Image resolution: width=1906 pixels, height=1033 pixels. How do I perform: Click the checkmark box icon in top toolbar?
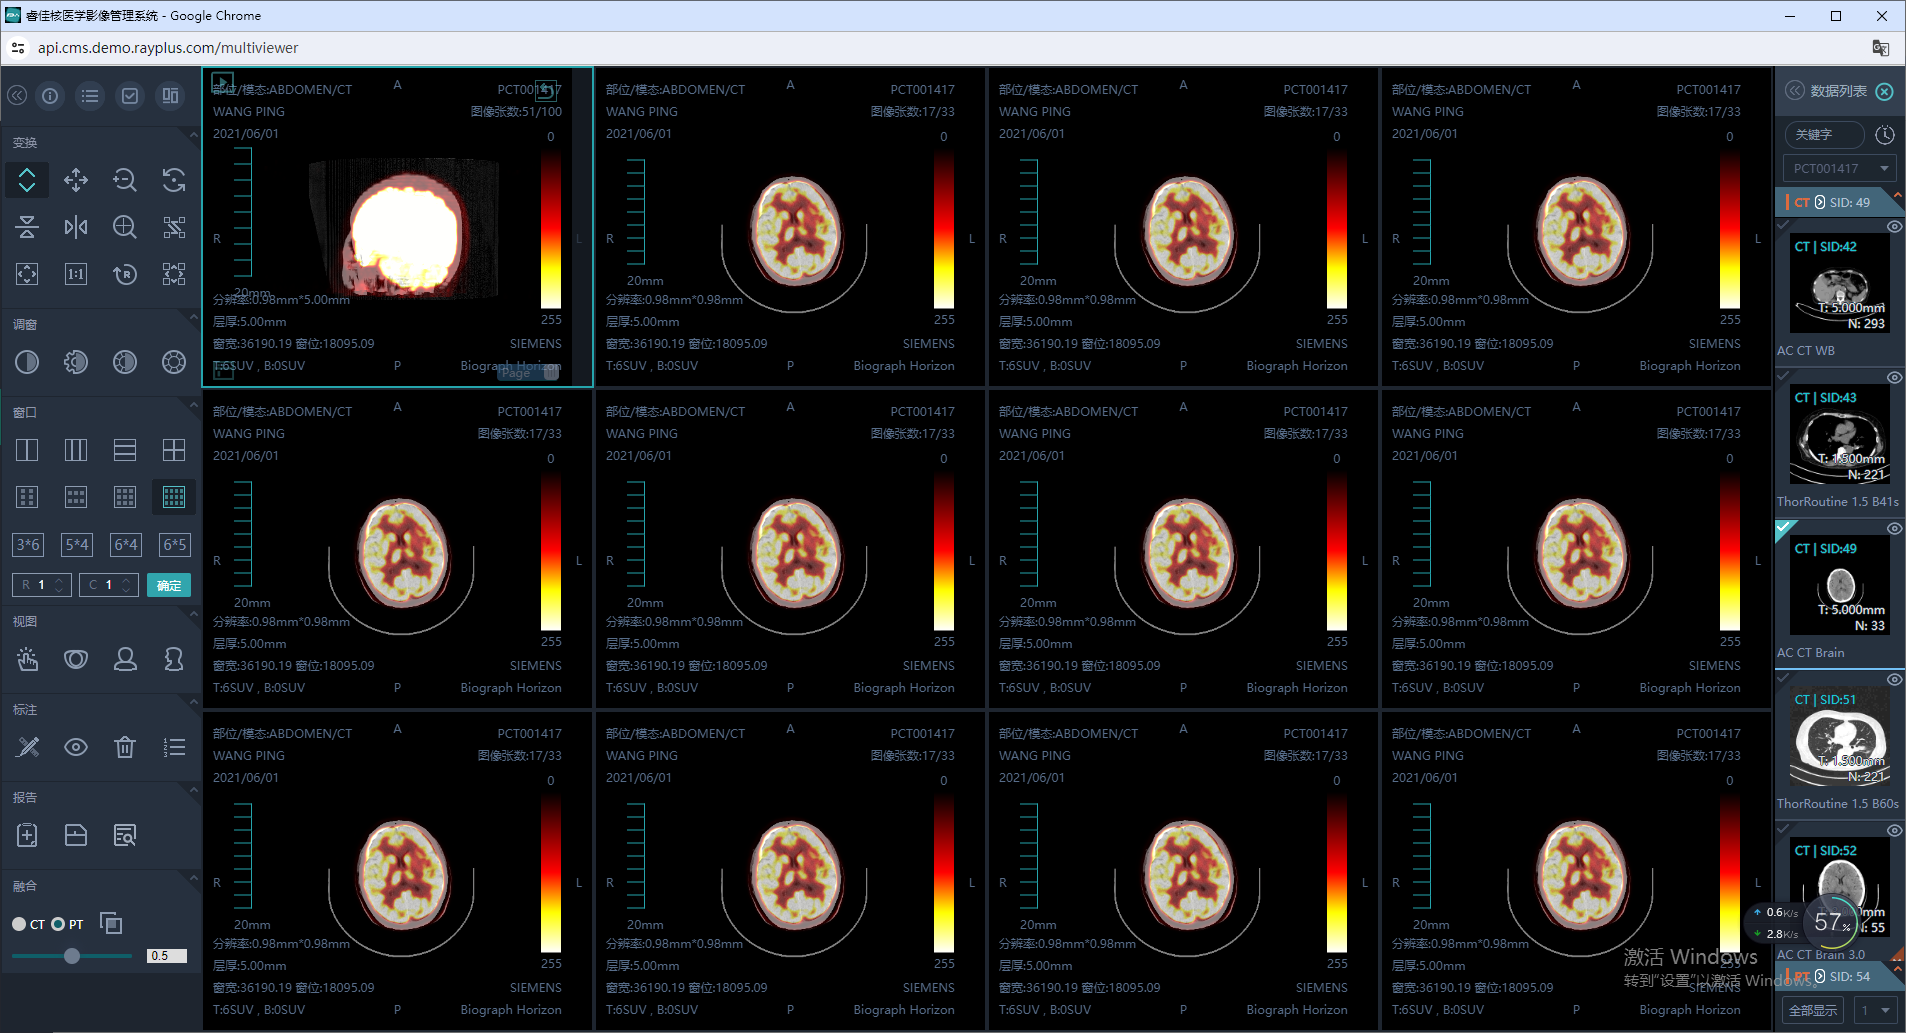(x=130, y=96)
